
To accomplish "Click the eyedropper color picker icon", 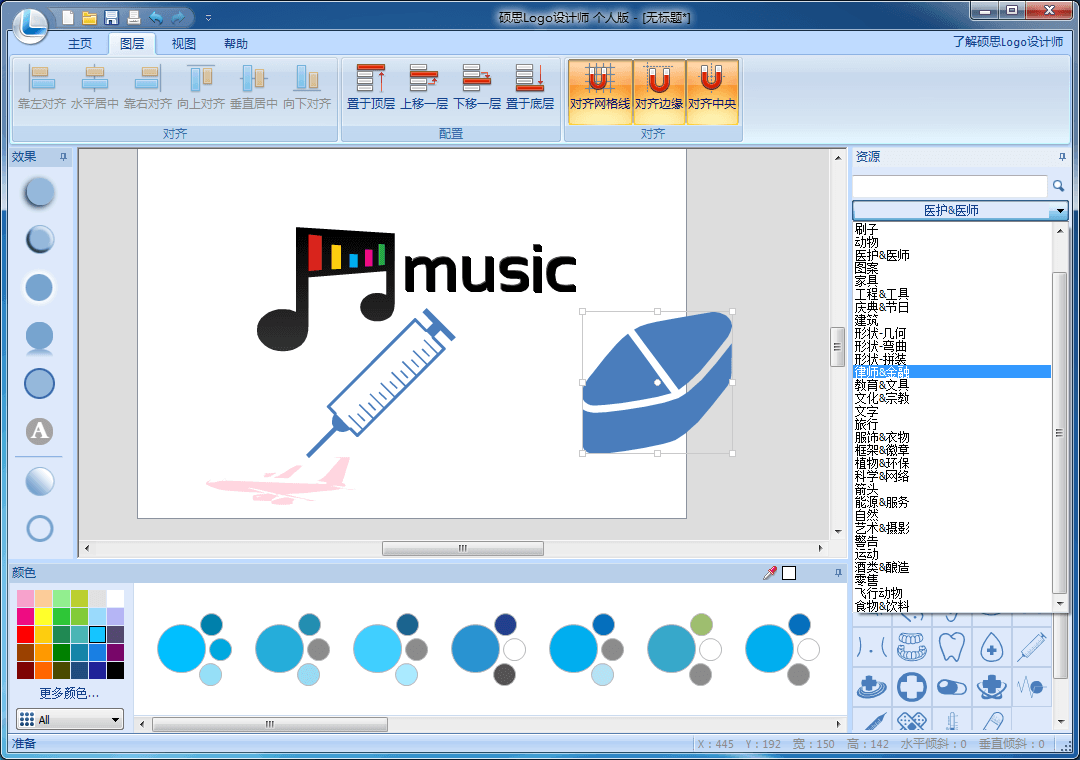I will [x=770, y=573].
